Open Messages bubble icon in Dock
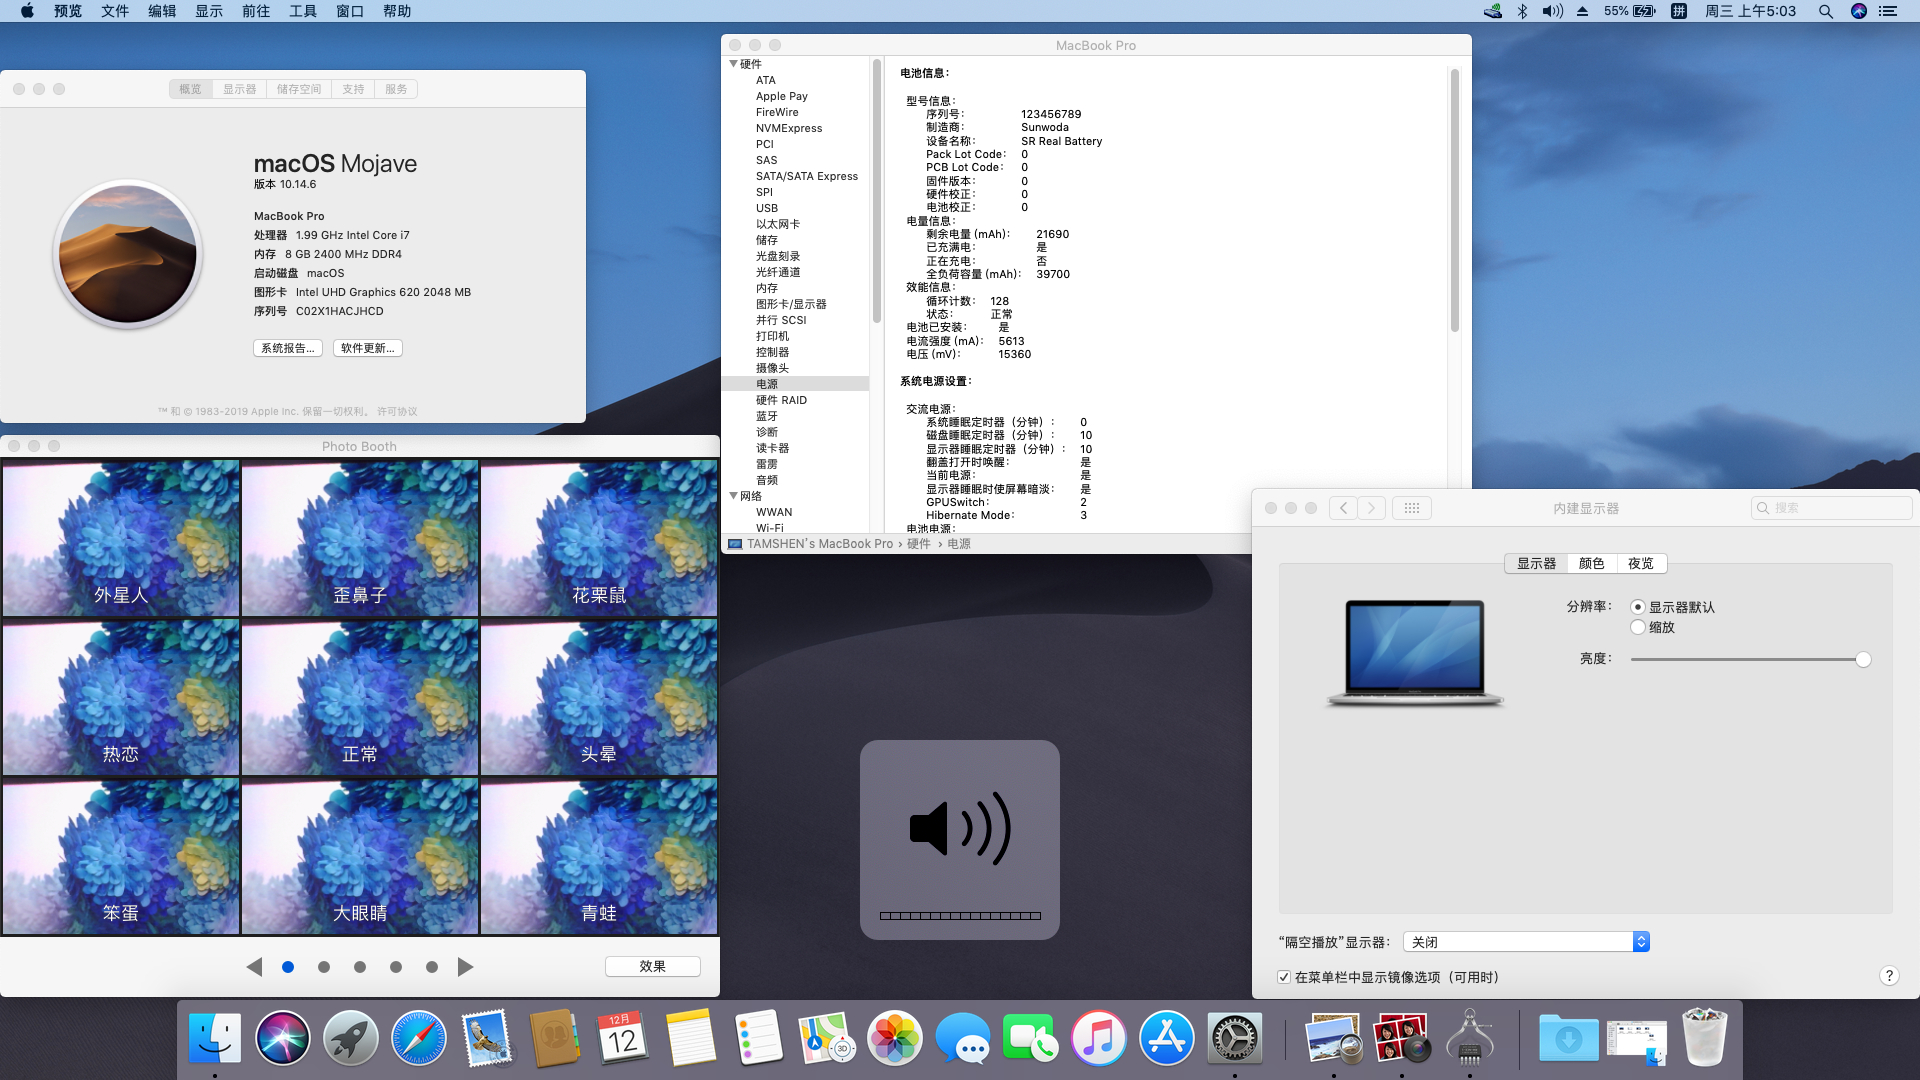The width and height of the screenshot is (1920, 1080). click(962, 1038)
